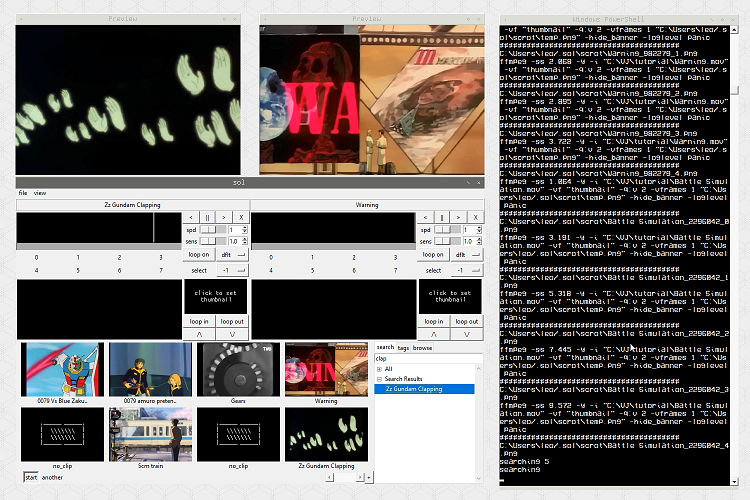Open the view menu in sol window
Image resolution: width=750 pixels, height=500 pixels.
(x=40, y=193)
